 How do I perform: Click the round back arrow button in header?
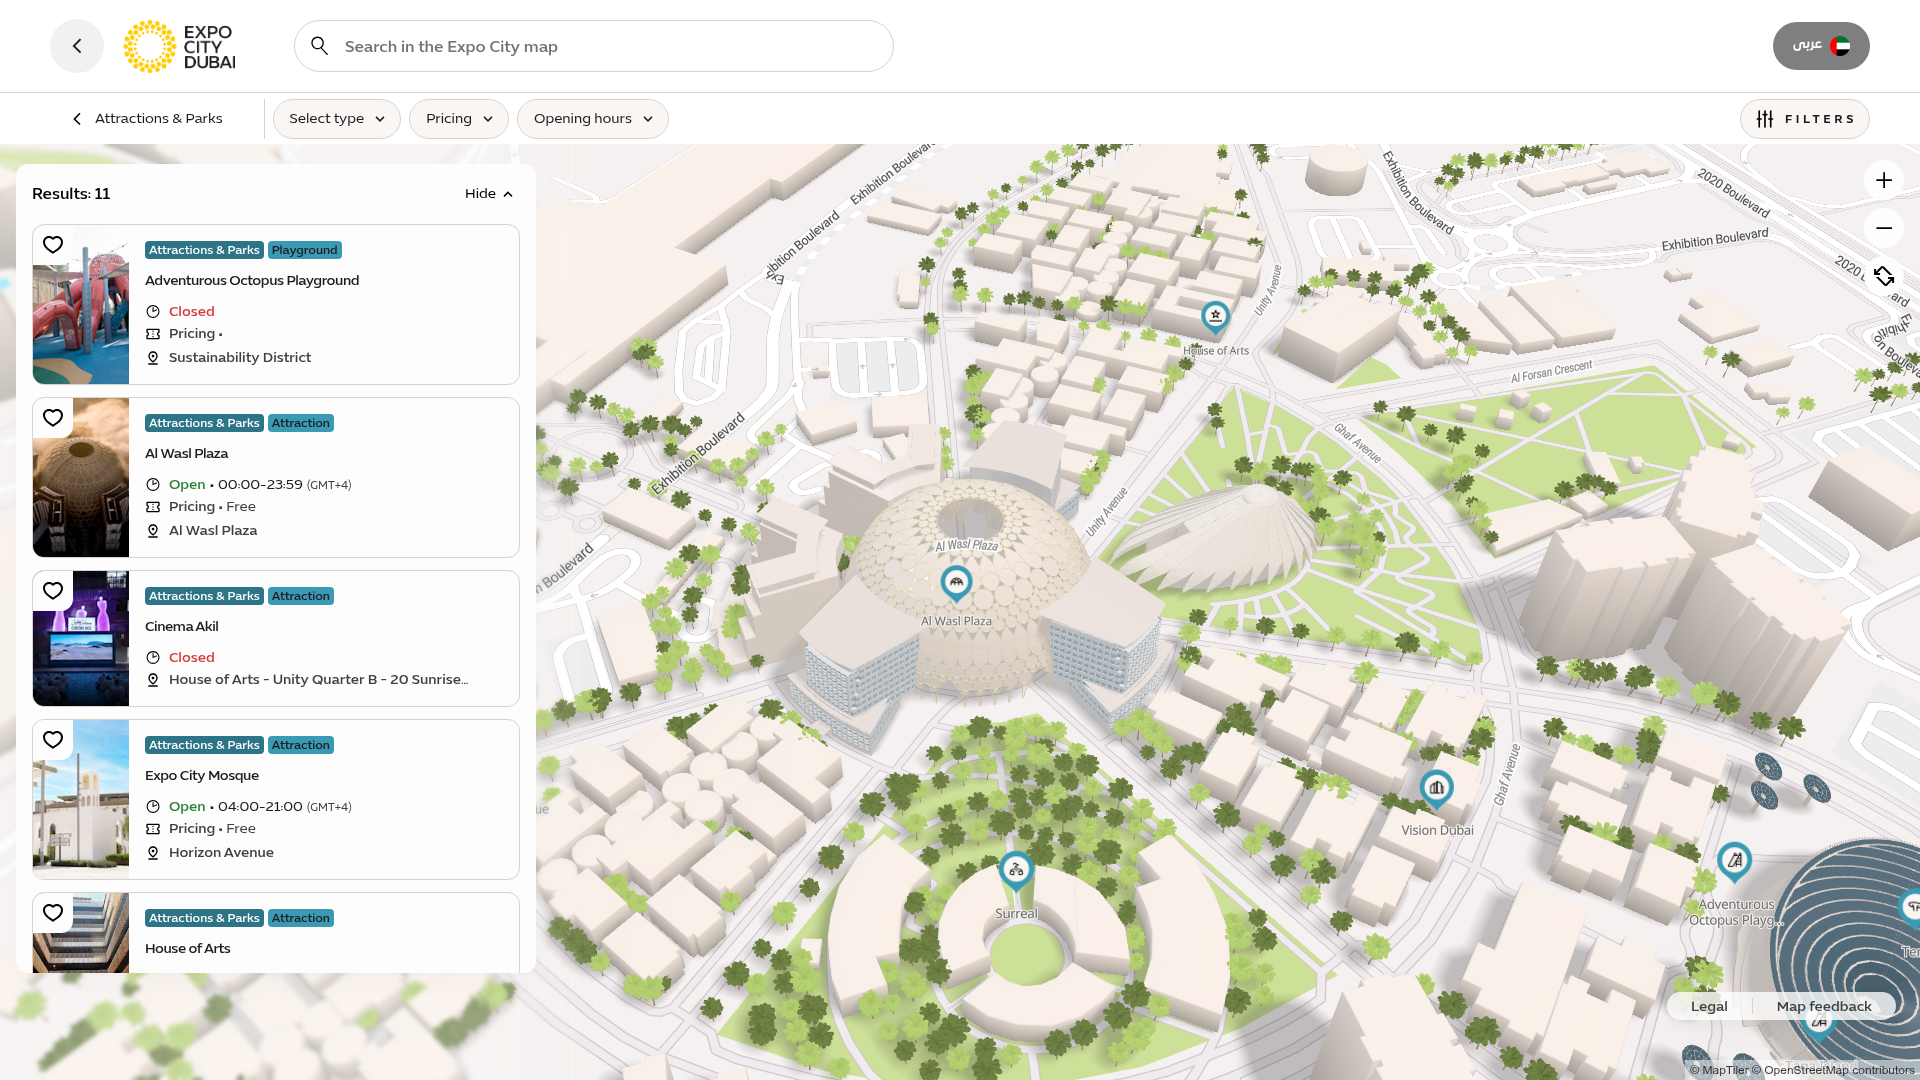click(x=77, y=46)
